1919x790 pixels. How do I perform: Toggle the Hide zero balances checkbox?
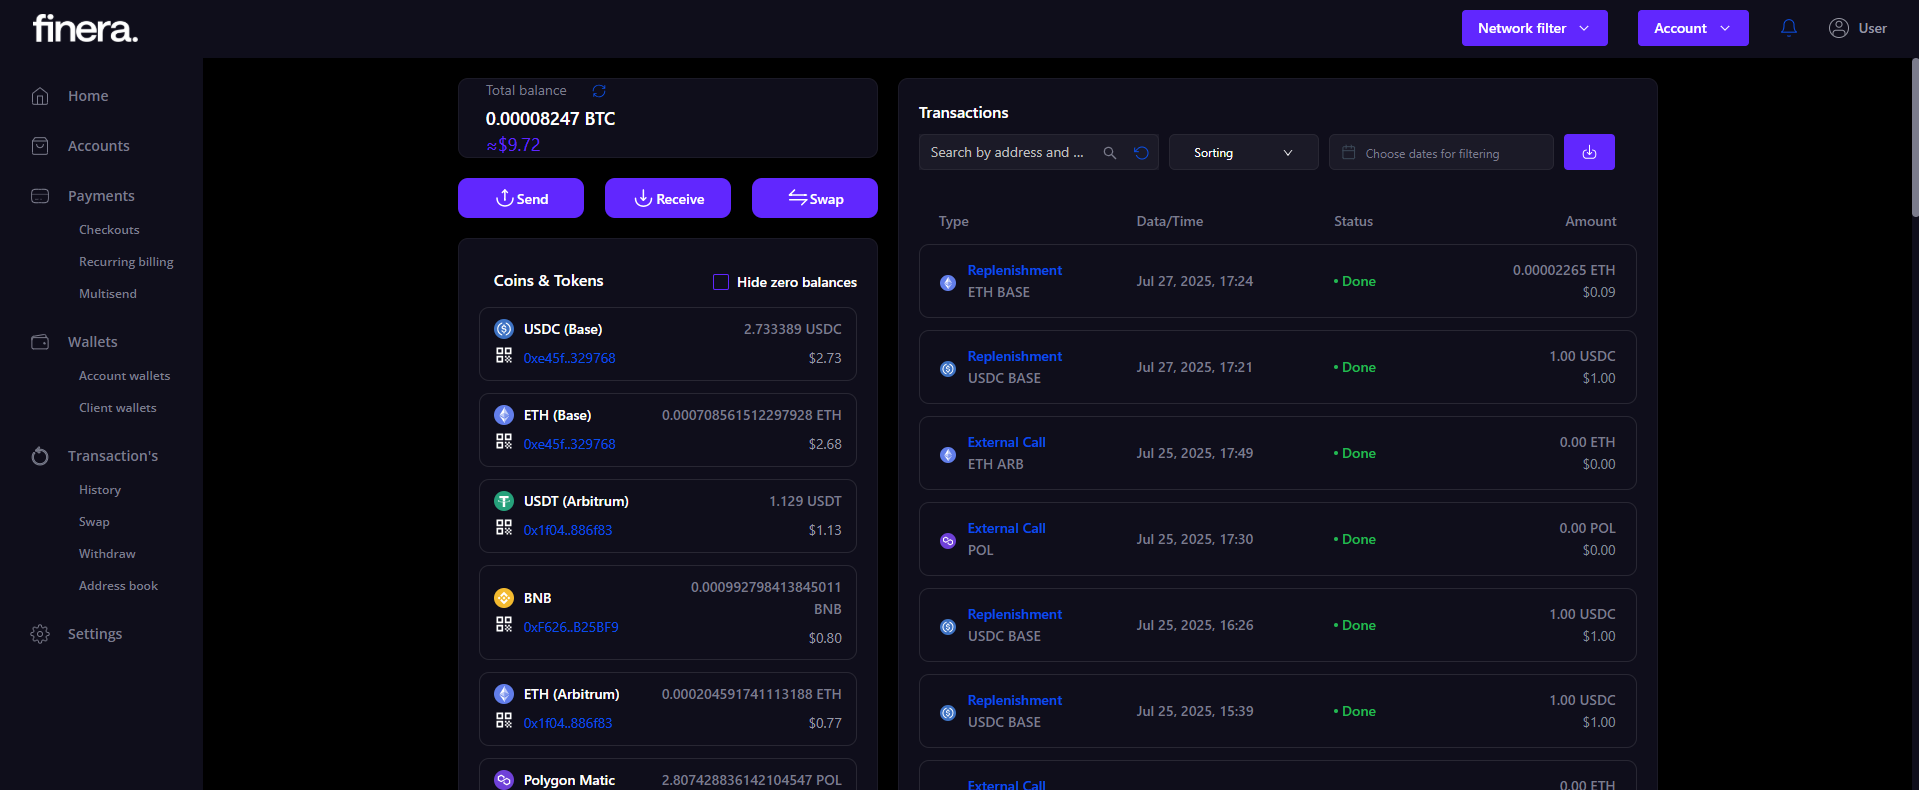coord(721,282)
